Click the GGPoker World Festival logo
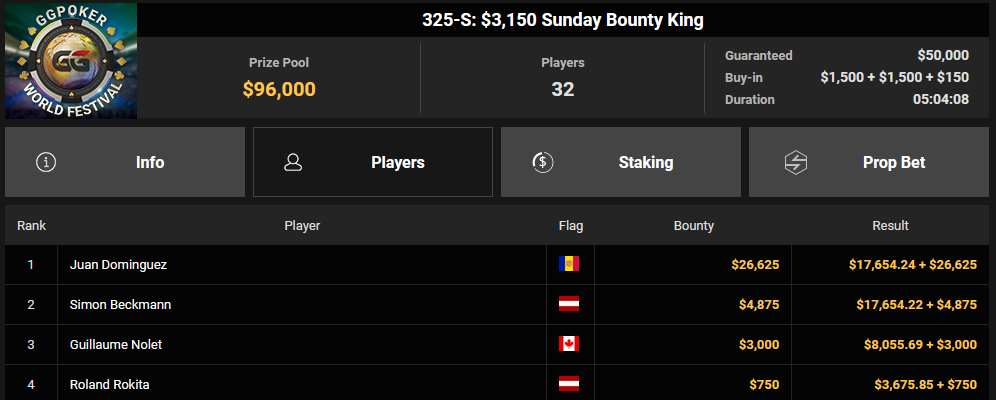Viewport: 996px width, 400px height. (x=71, y=60)
